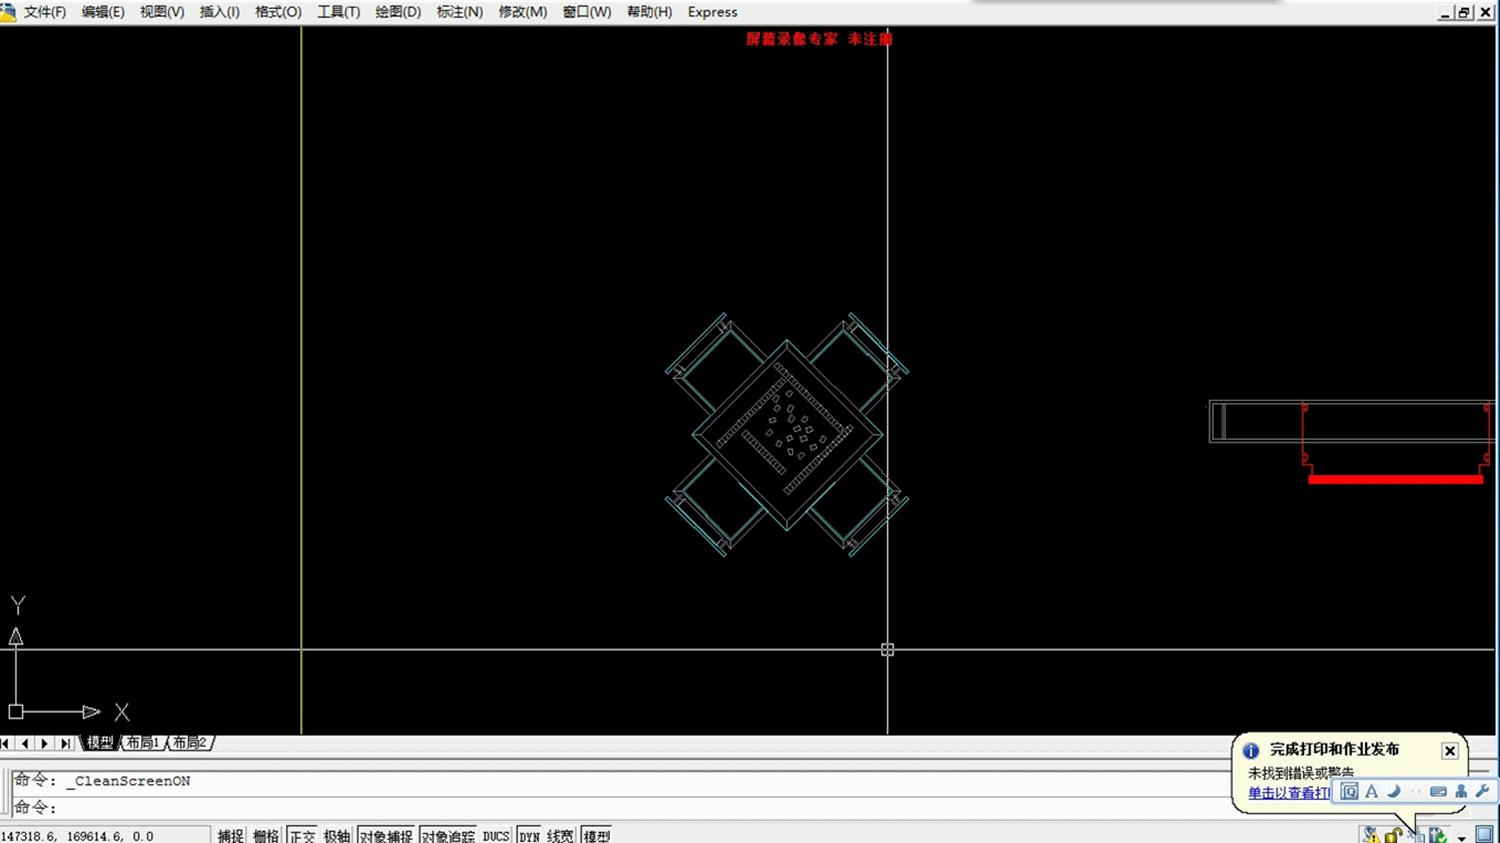Click the moon half-width icon on IME bar
Screen dimensions: 1500x843
pyautogui.click(x=1394, y=791)
